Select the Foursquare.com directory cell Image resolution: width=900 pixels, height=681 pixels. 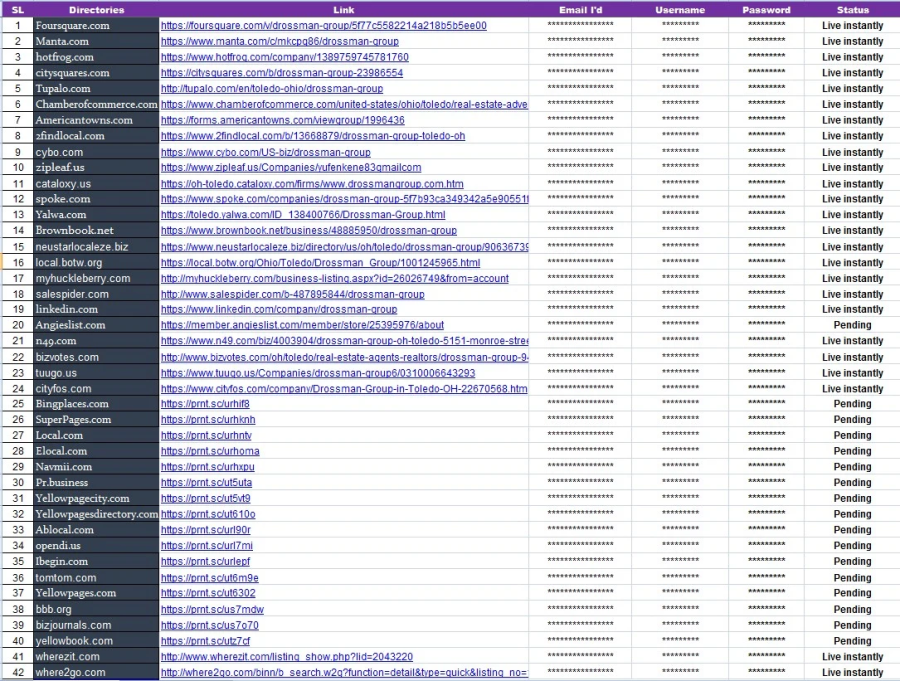pos(96,26)
